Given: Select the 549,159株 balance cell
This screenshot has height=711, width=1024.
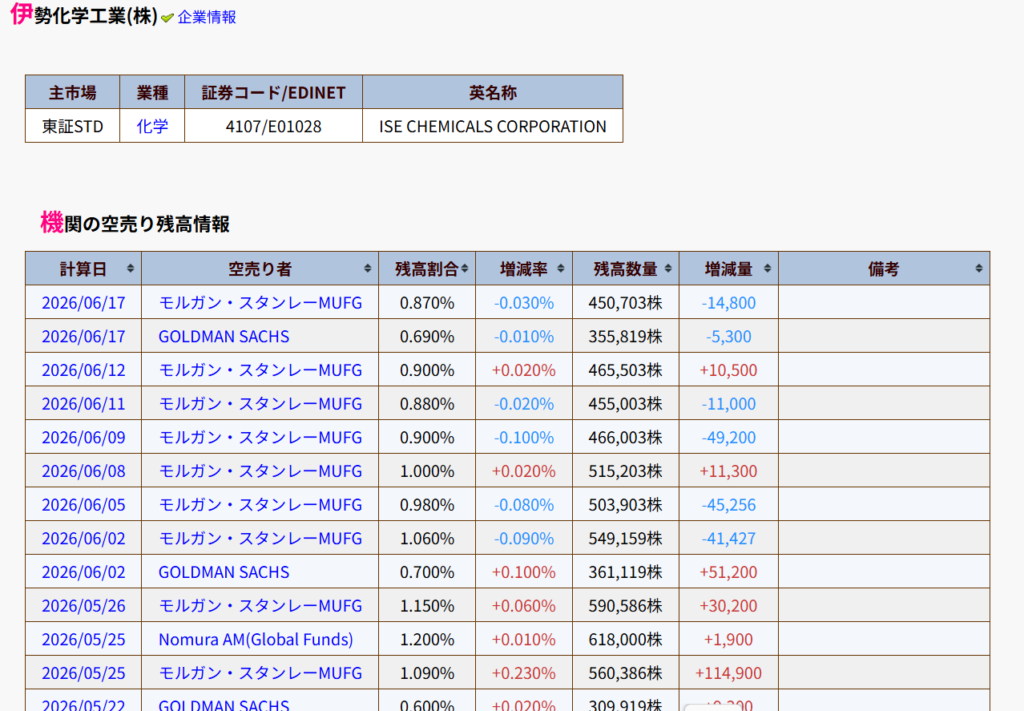Looking at the screenshot, I should 626,538.
